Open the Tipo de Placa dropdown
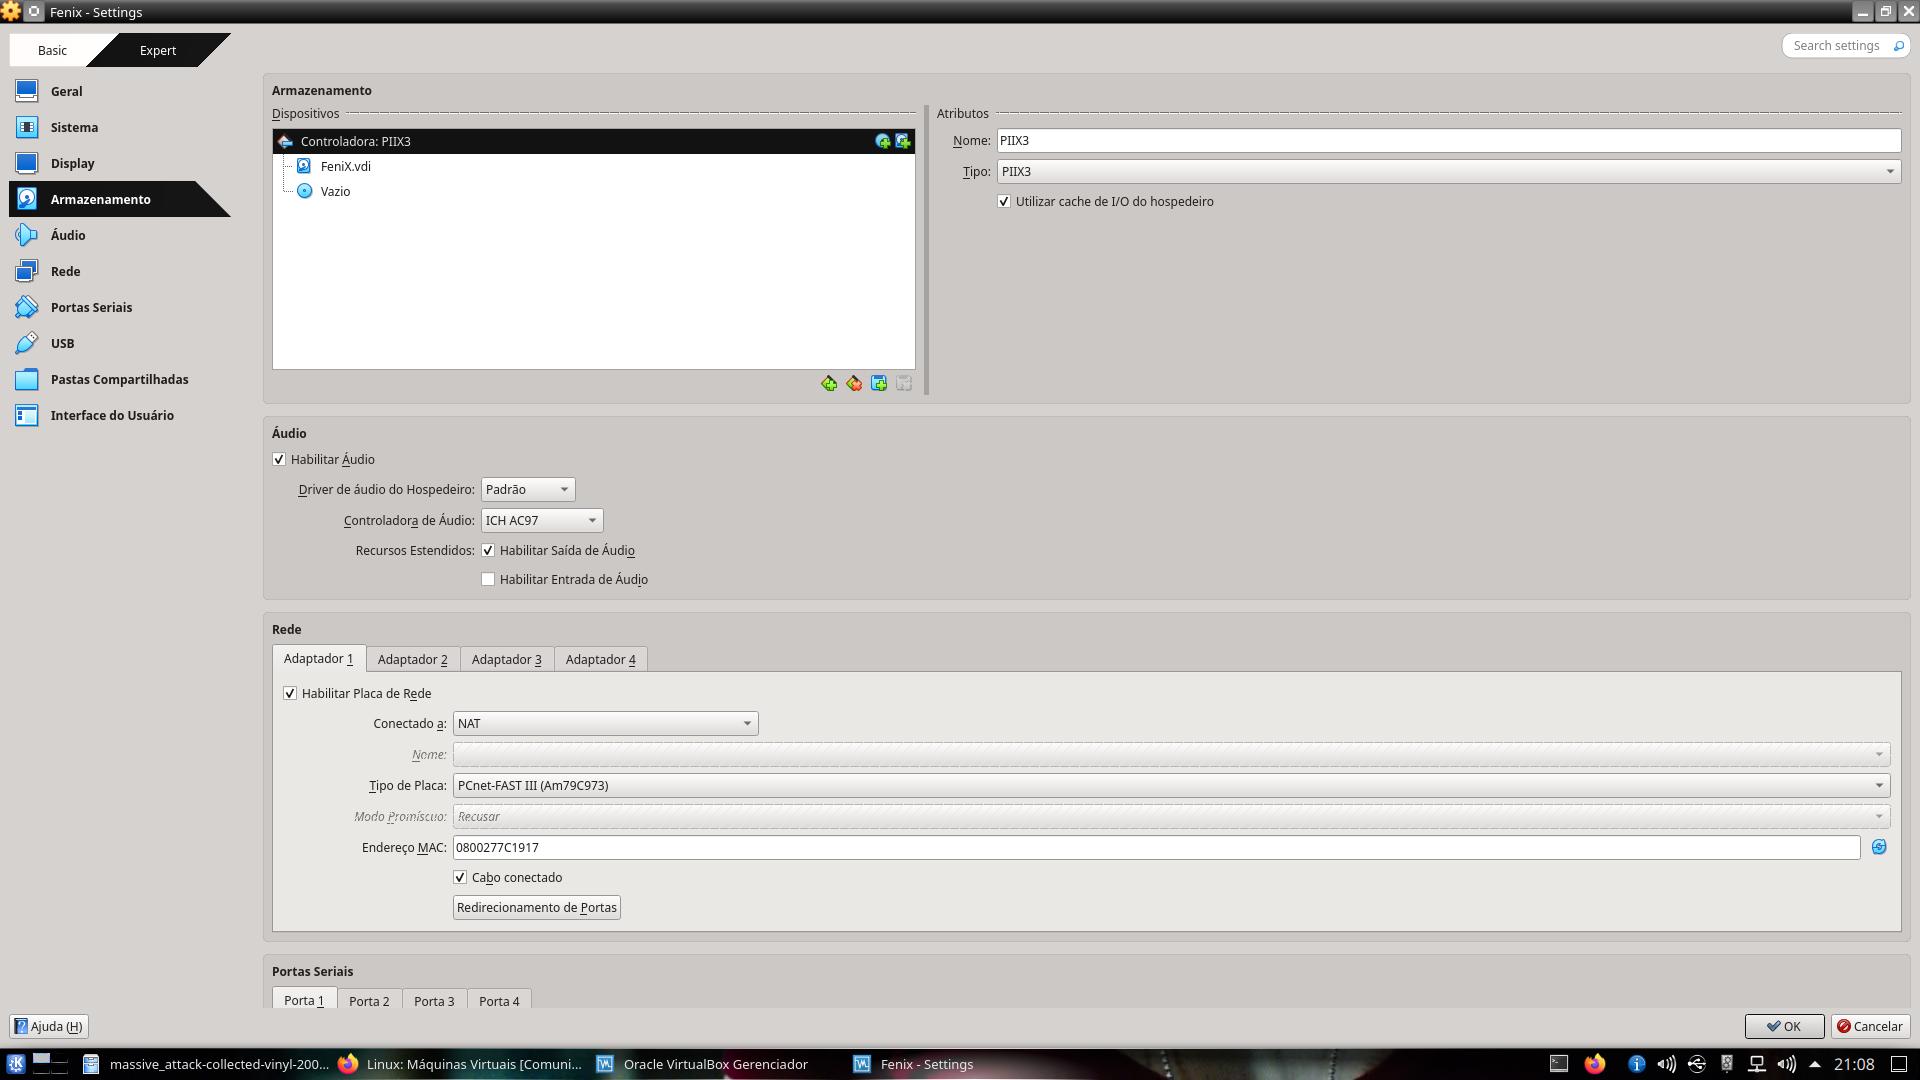This screenshot has width=1920, height=1080. pyautogui.click(x=1170, y=785)
